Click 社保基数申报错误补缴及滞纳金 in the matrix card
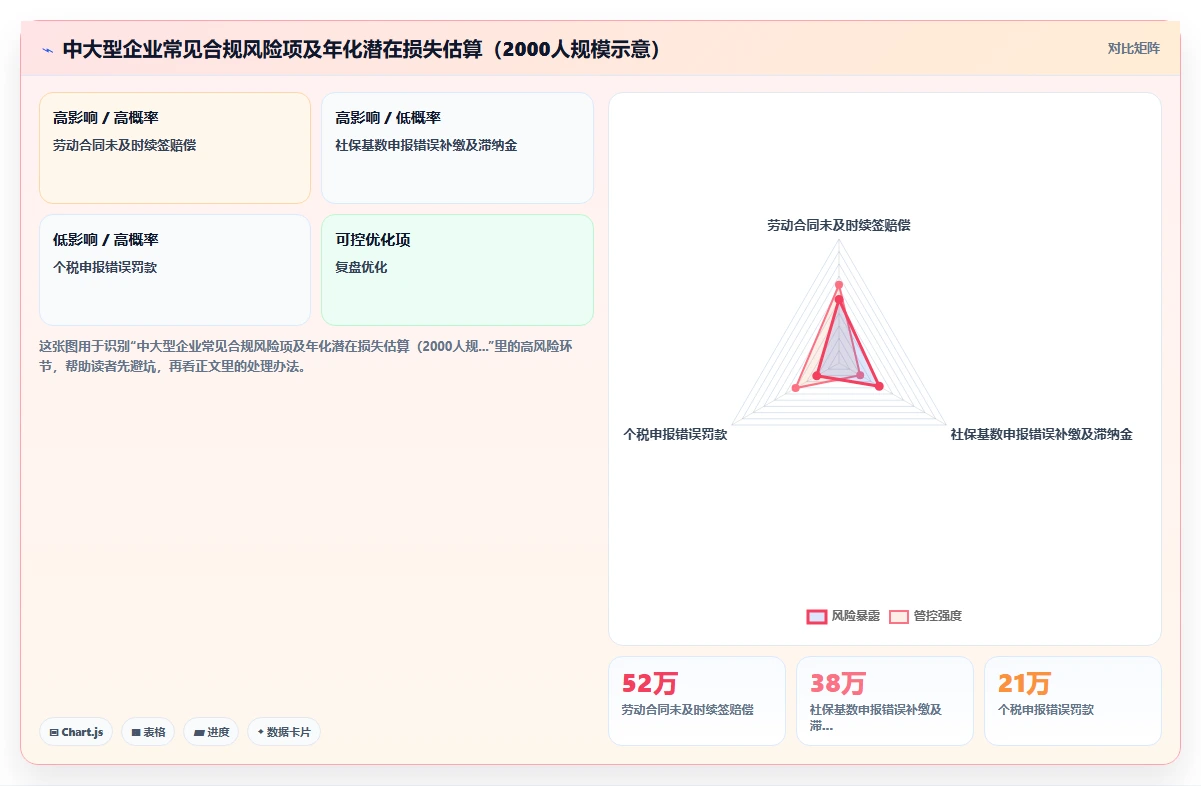1201x786 pixels. click(x=426, y=145)
